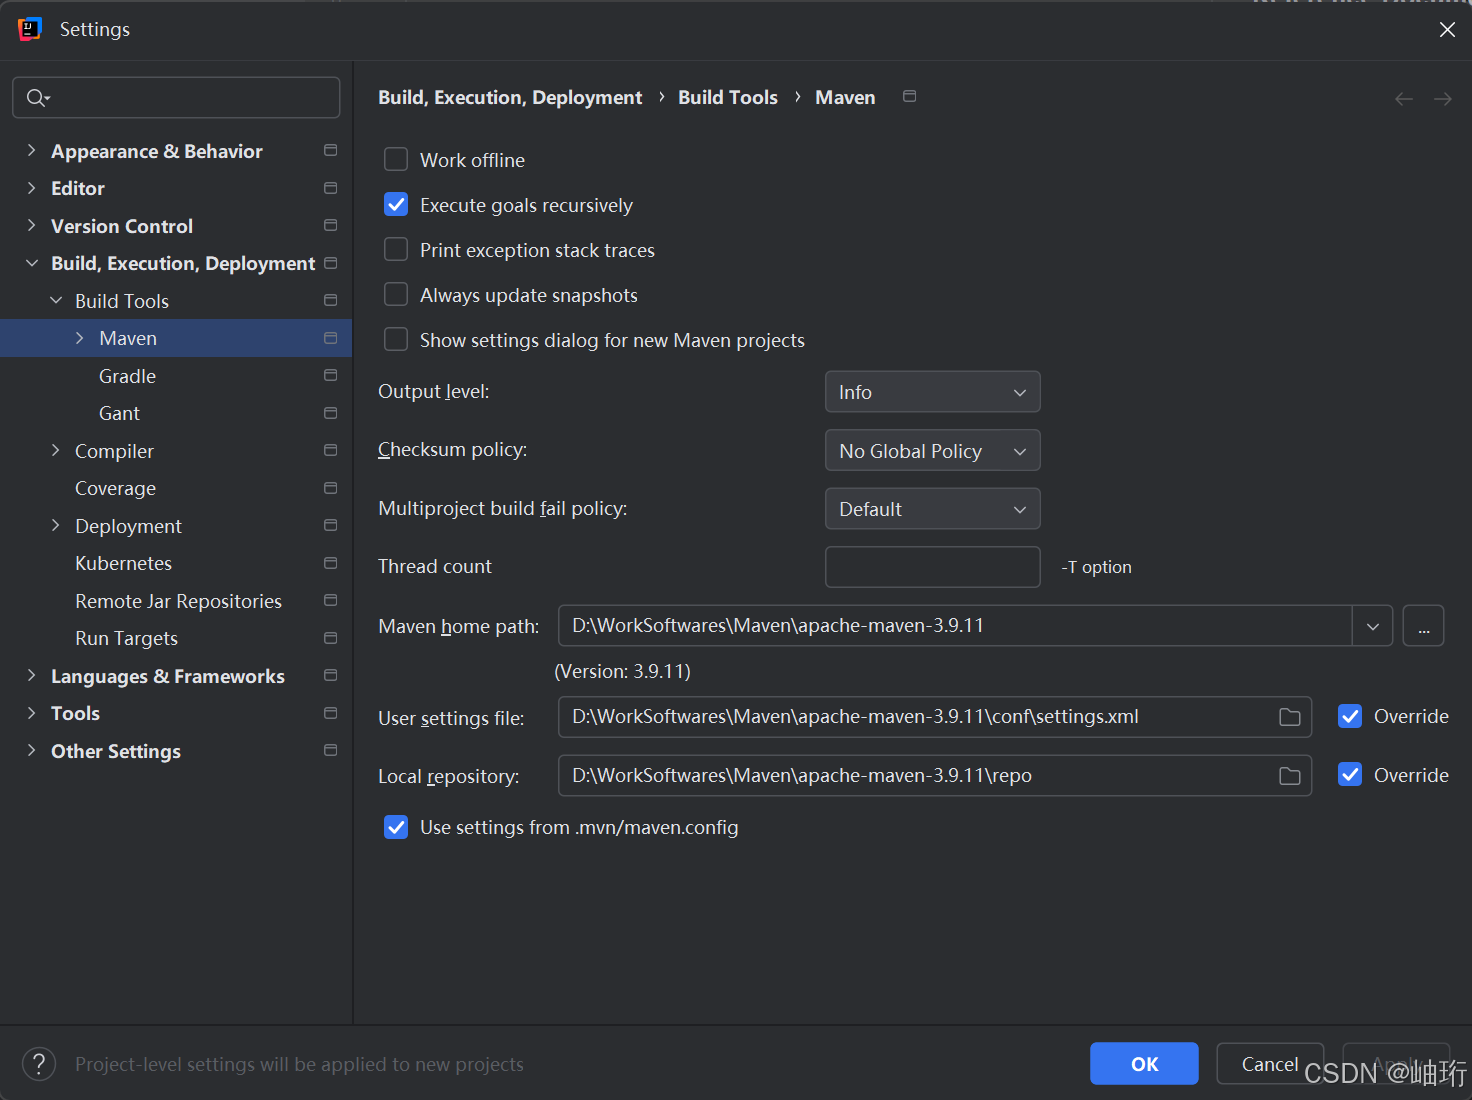
Task: Go back with the left arrow icon
Action: (1404, 98)
